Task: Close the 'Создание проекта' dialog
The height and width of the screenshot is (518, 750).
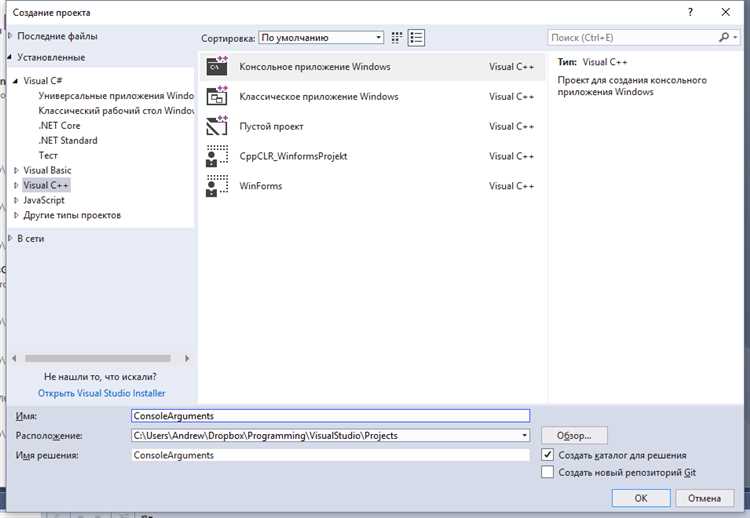Action: (x=725, y=12)
